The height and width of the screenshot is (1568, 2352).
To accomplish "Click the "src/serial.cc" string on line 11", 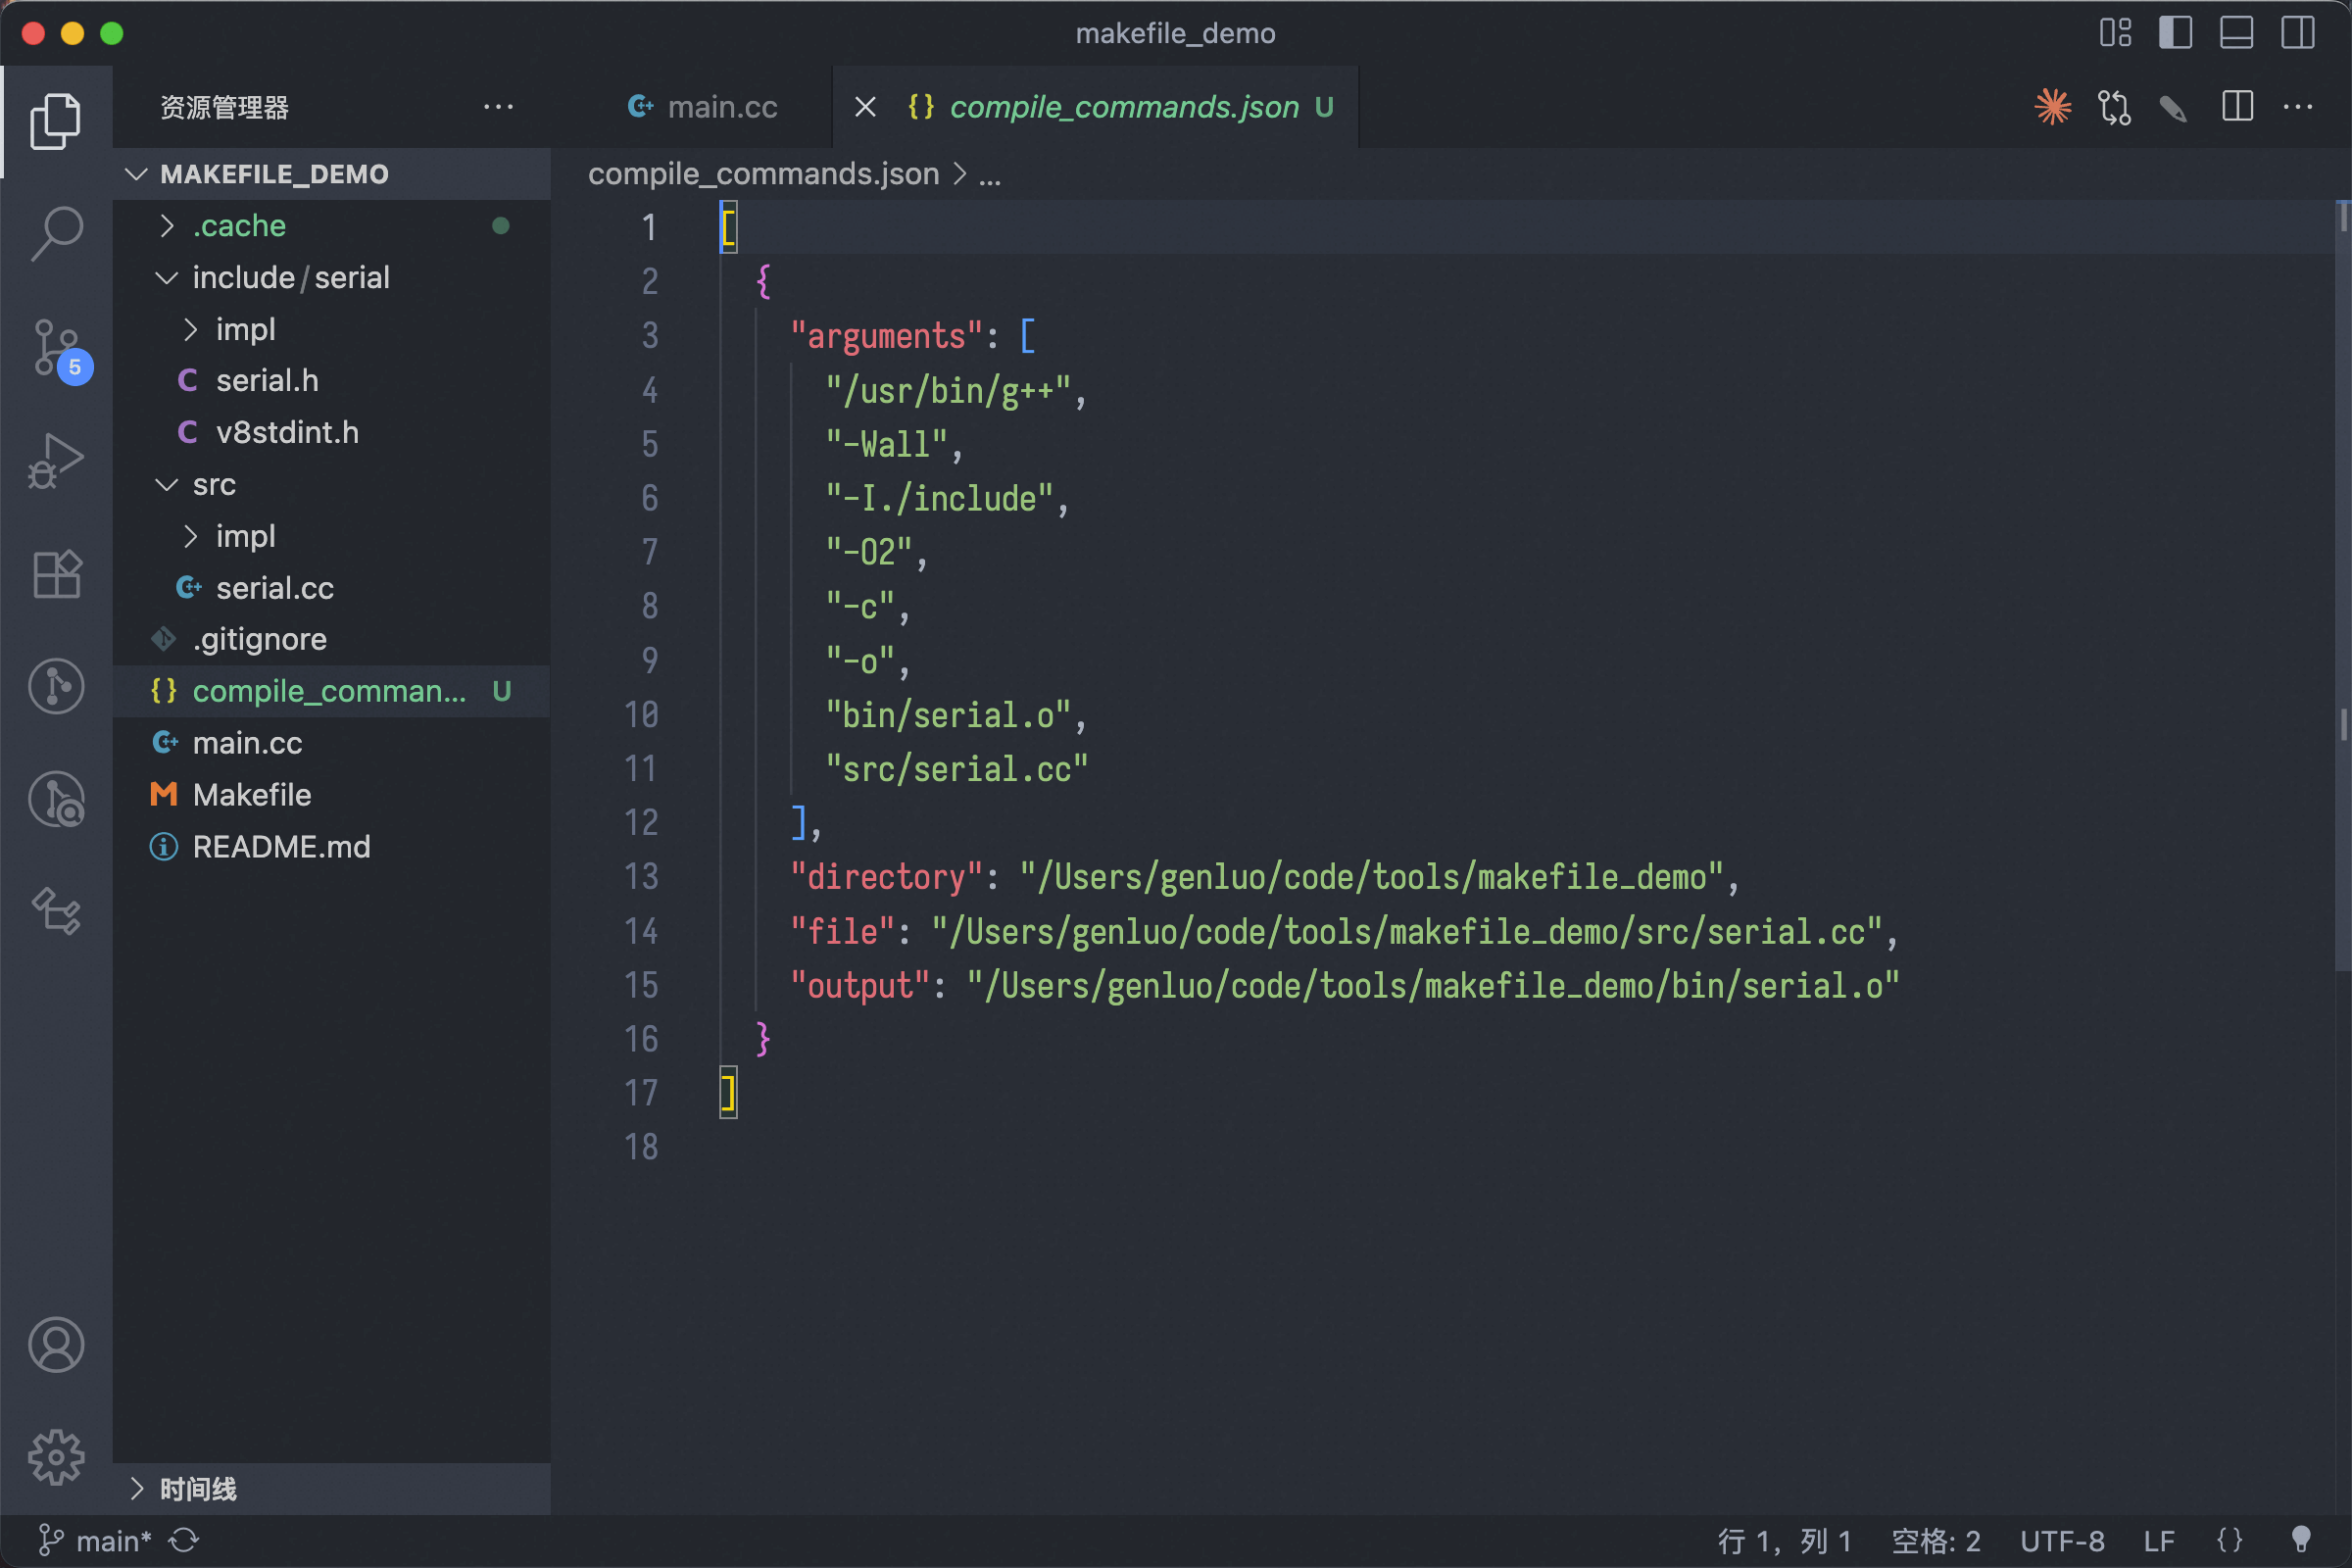I will [x=957, y=769].
